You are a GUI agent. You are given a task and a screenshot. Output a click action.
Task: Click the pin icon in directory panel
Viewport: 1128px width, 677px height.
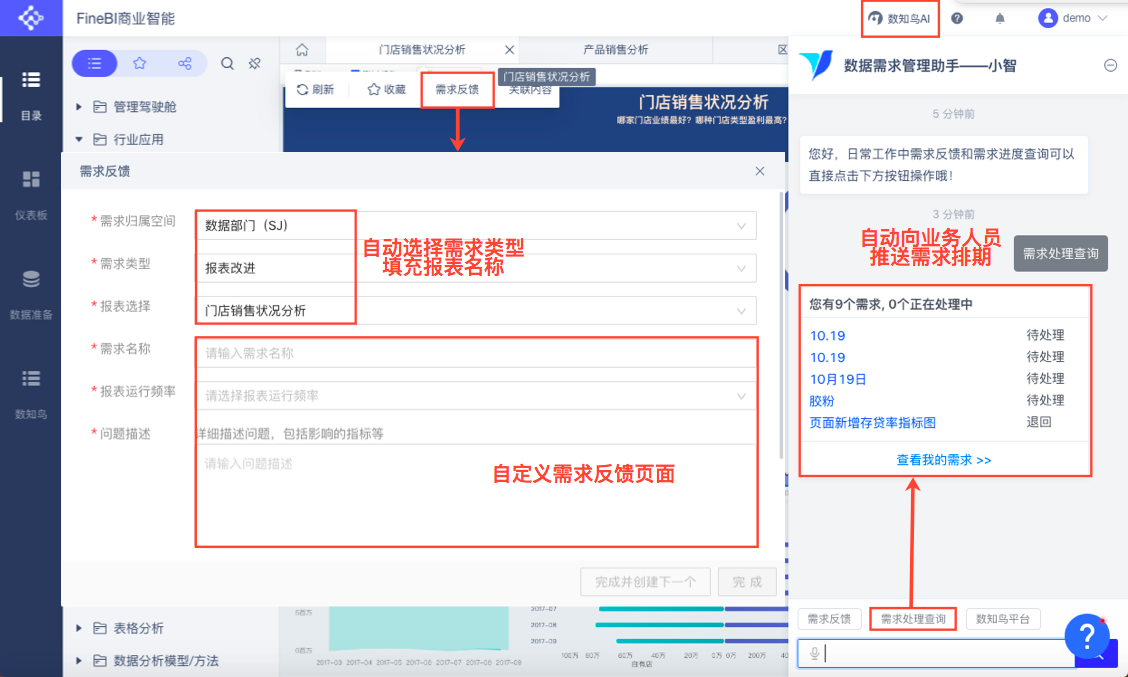click(255, 63)
